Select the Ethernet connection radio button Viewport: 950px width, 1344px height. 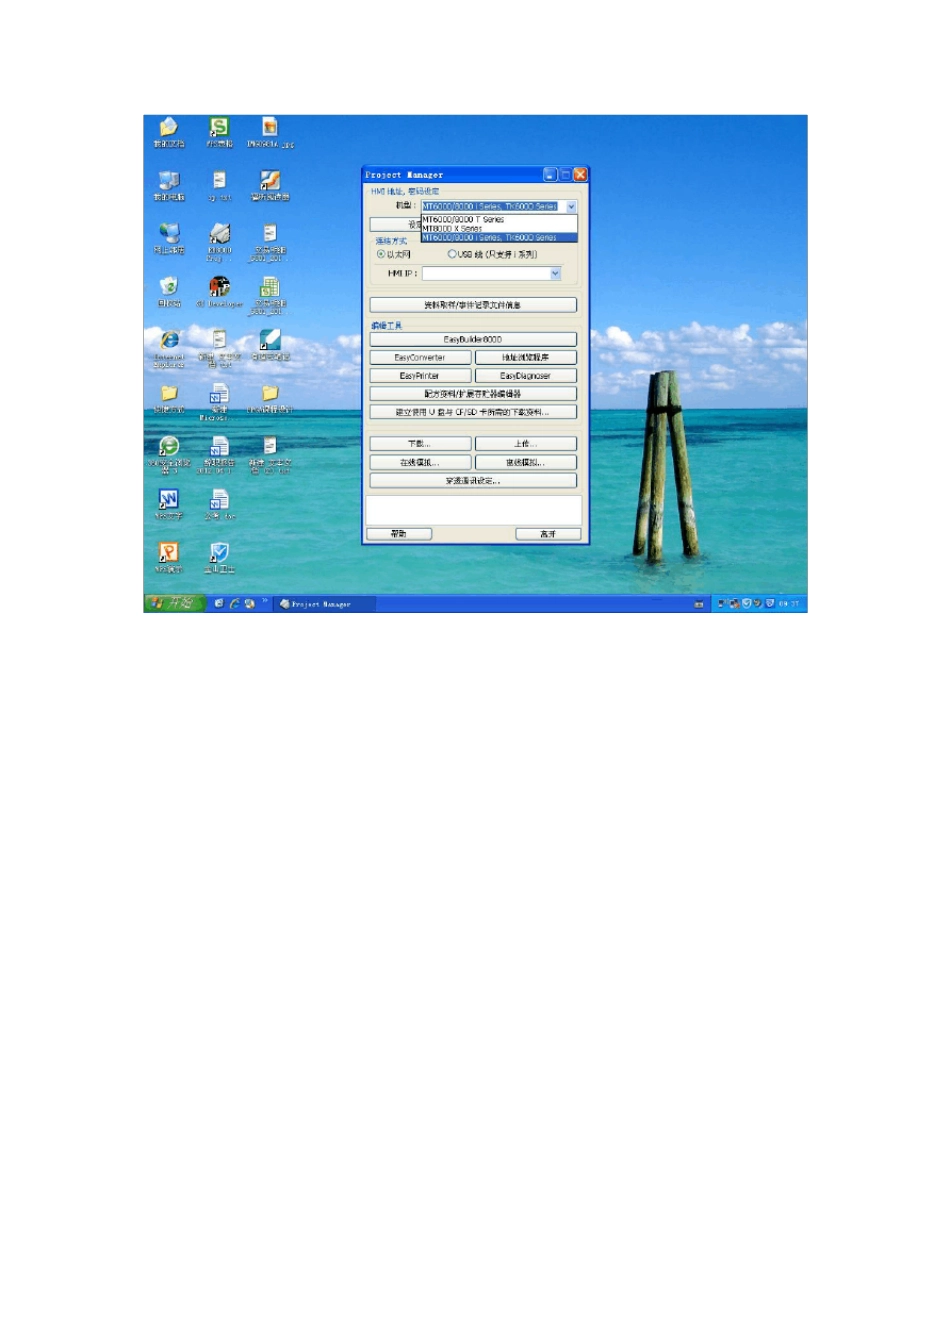click(381, 255)
